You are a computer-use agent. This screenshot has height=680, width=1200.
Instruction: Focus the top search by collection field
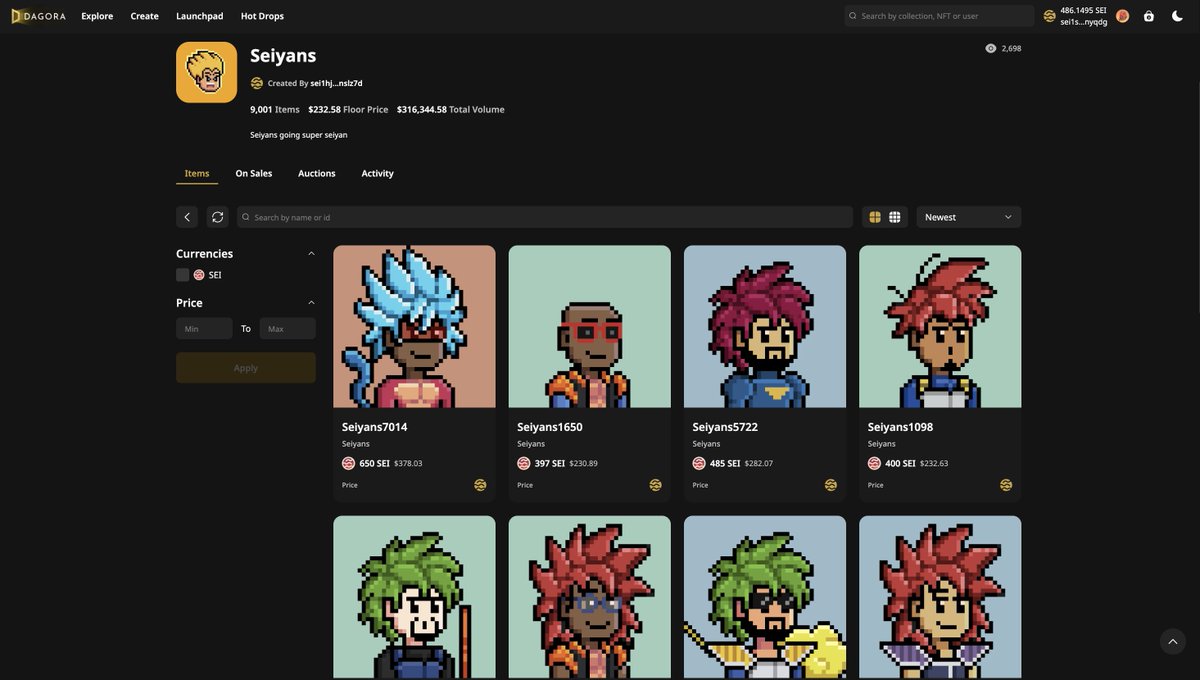[x=939, y=16]
